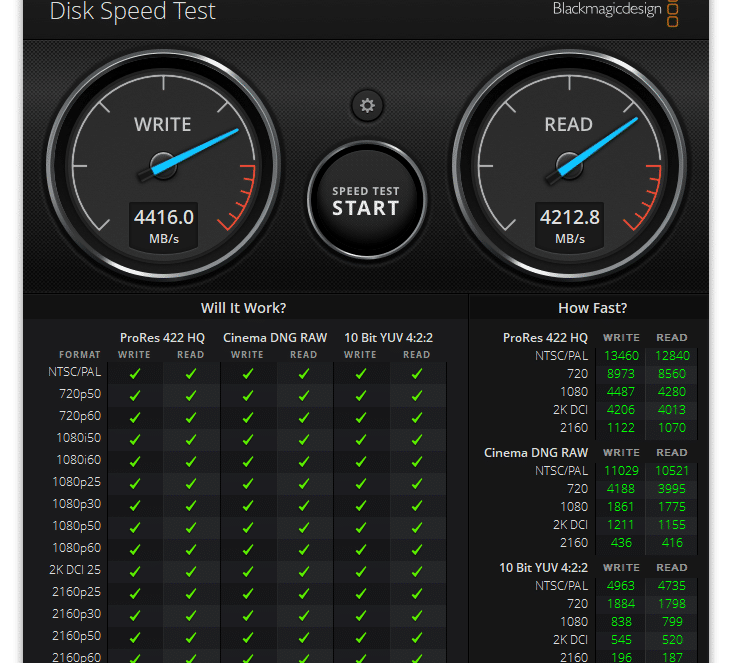Screen dimensions: 732x663
Task: Click 1080p30 ProRes 422 HQ read checkmark
Action: click(x=190, y=505)
